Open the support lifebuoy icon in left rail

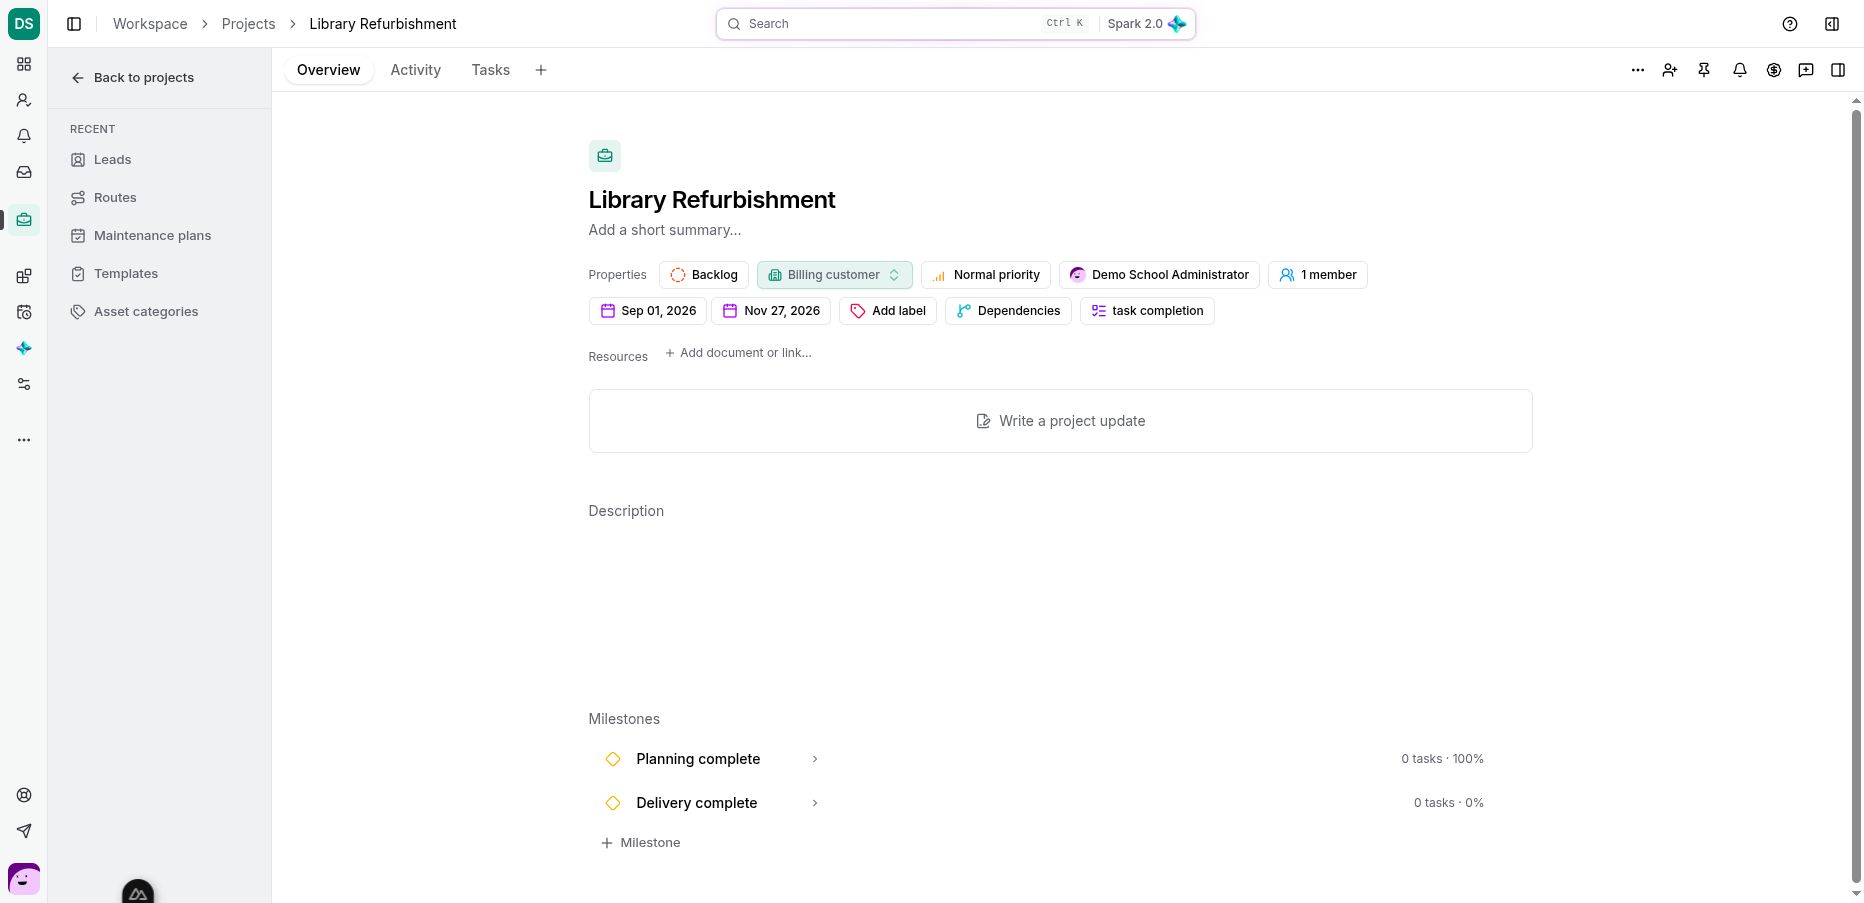point(24,795)
